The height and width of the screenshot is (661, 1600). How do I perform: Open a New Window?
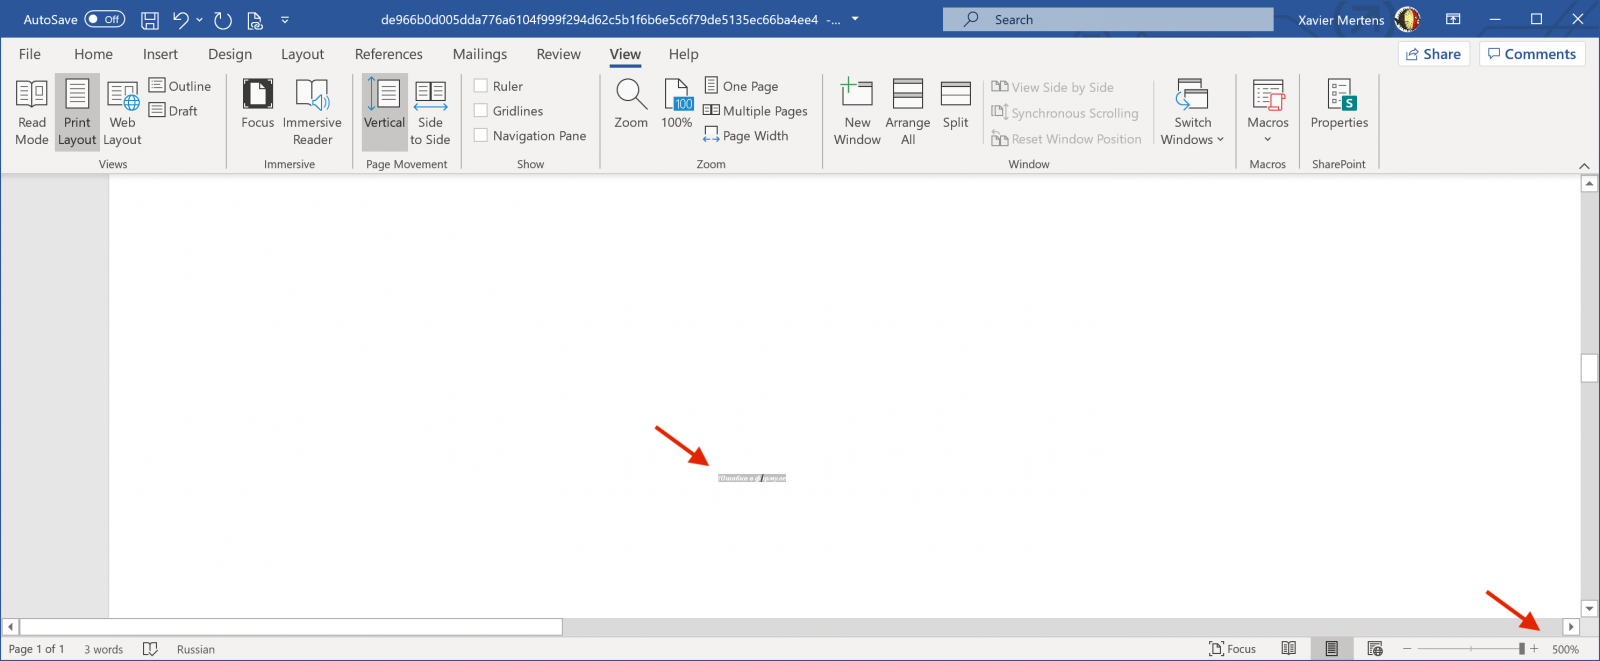(857, 112)
